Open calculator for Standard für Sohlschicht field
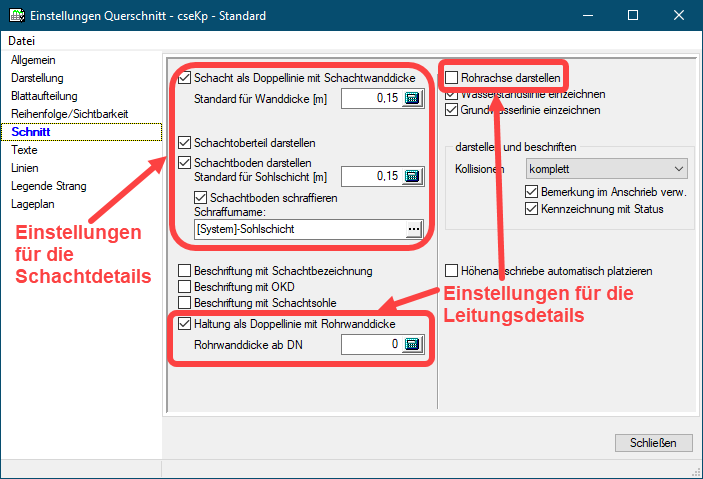The image size is (703, 479). coord(413,177)
